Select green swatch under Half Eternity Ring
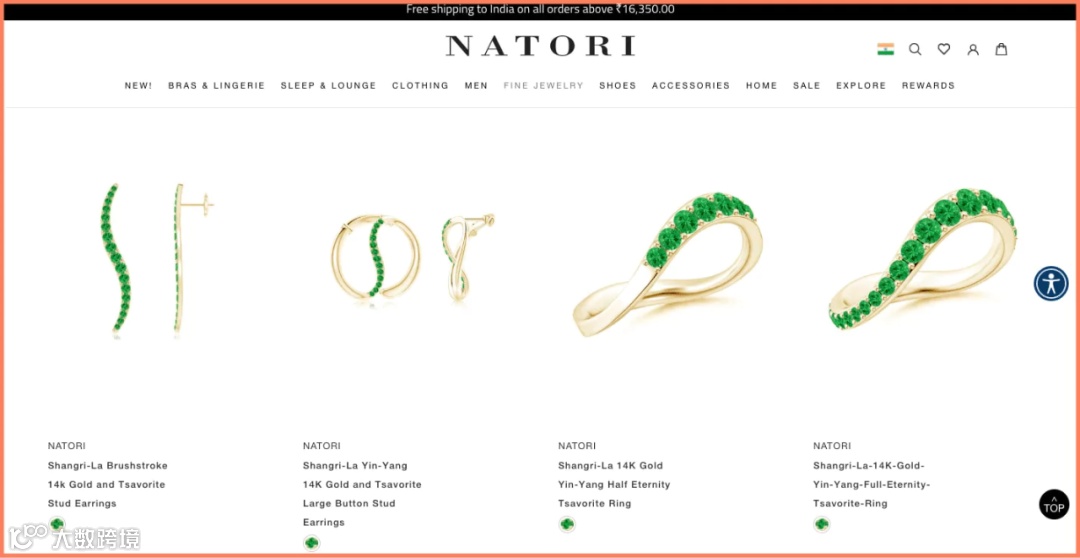The image size is (1080, 558). (x=567, y=524)
